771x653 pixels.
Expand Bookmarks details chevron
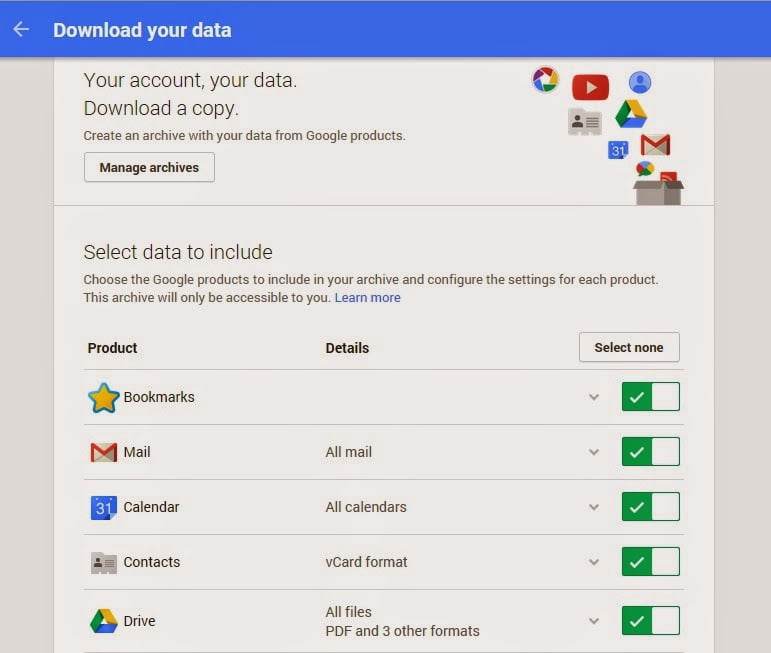[594, 397]
